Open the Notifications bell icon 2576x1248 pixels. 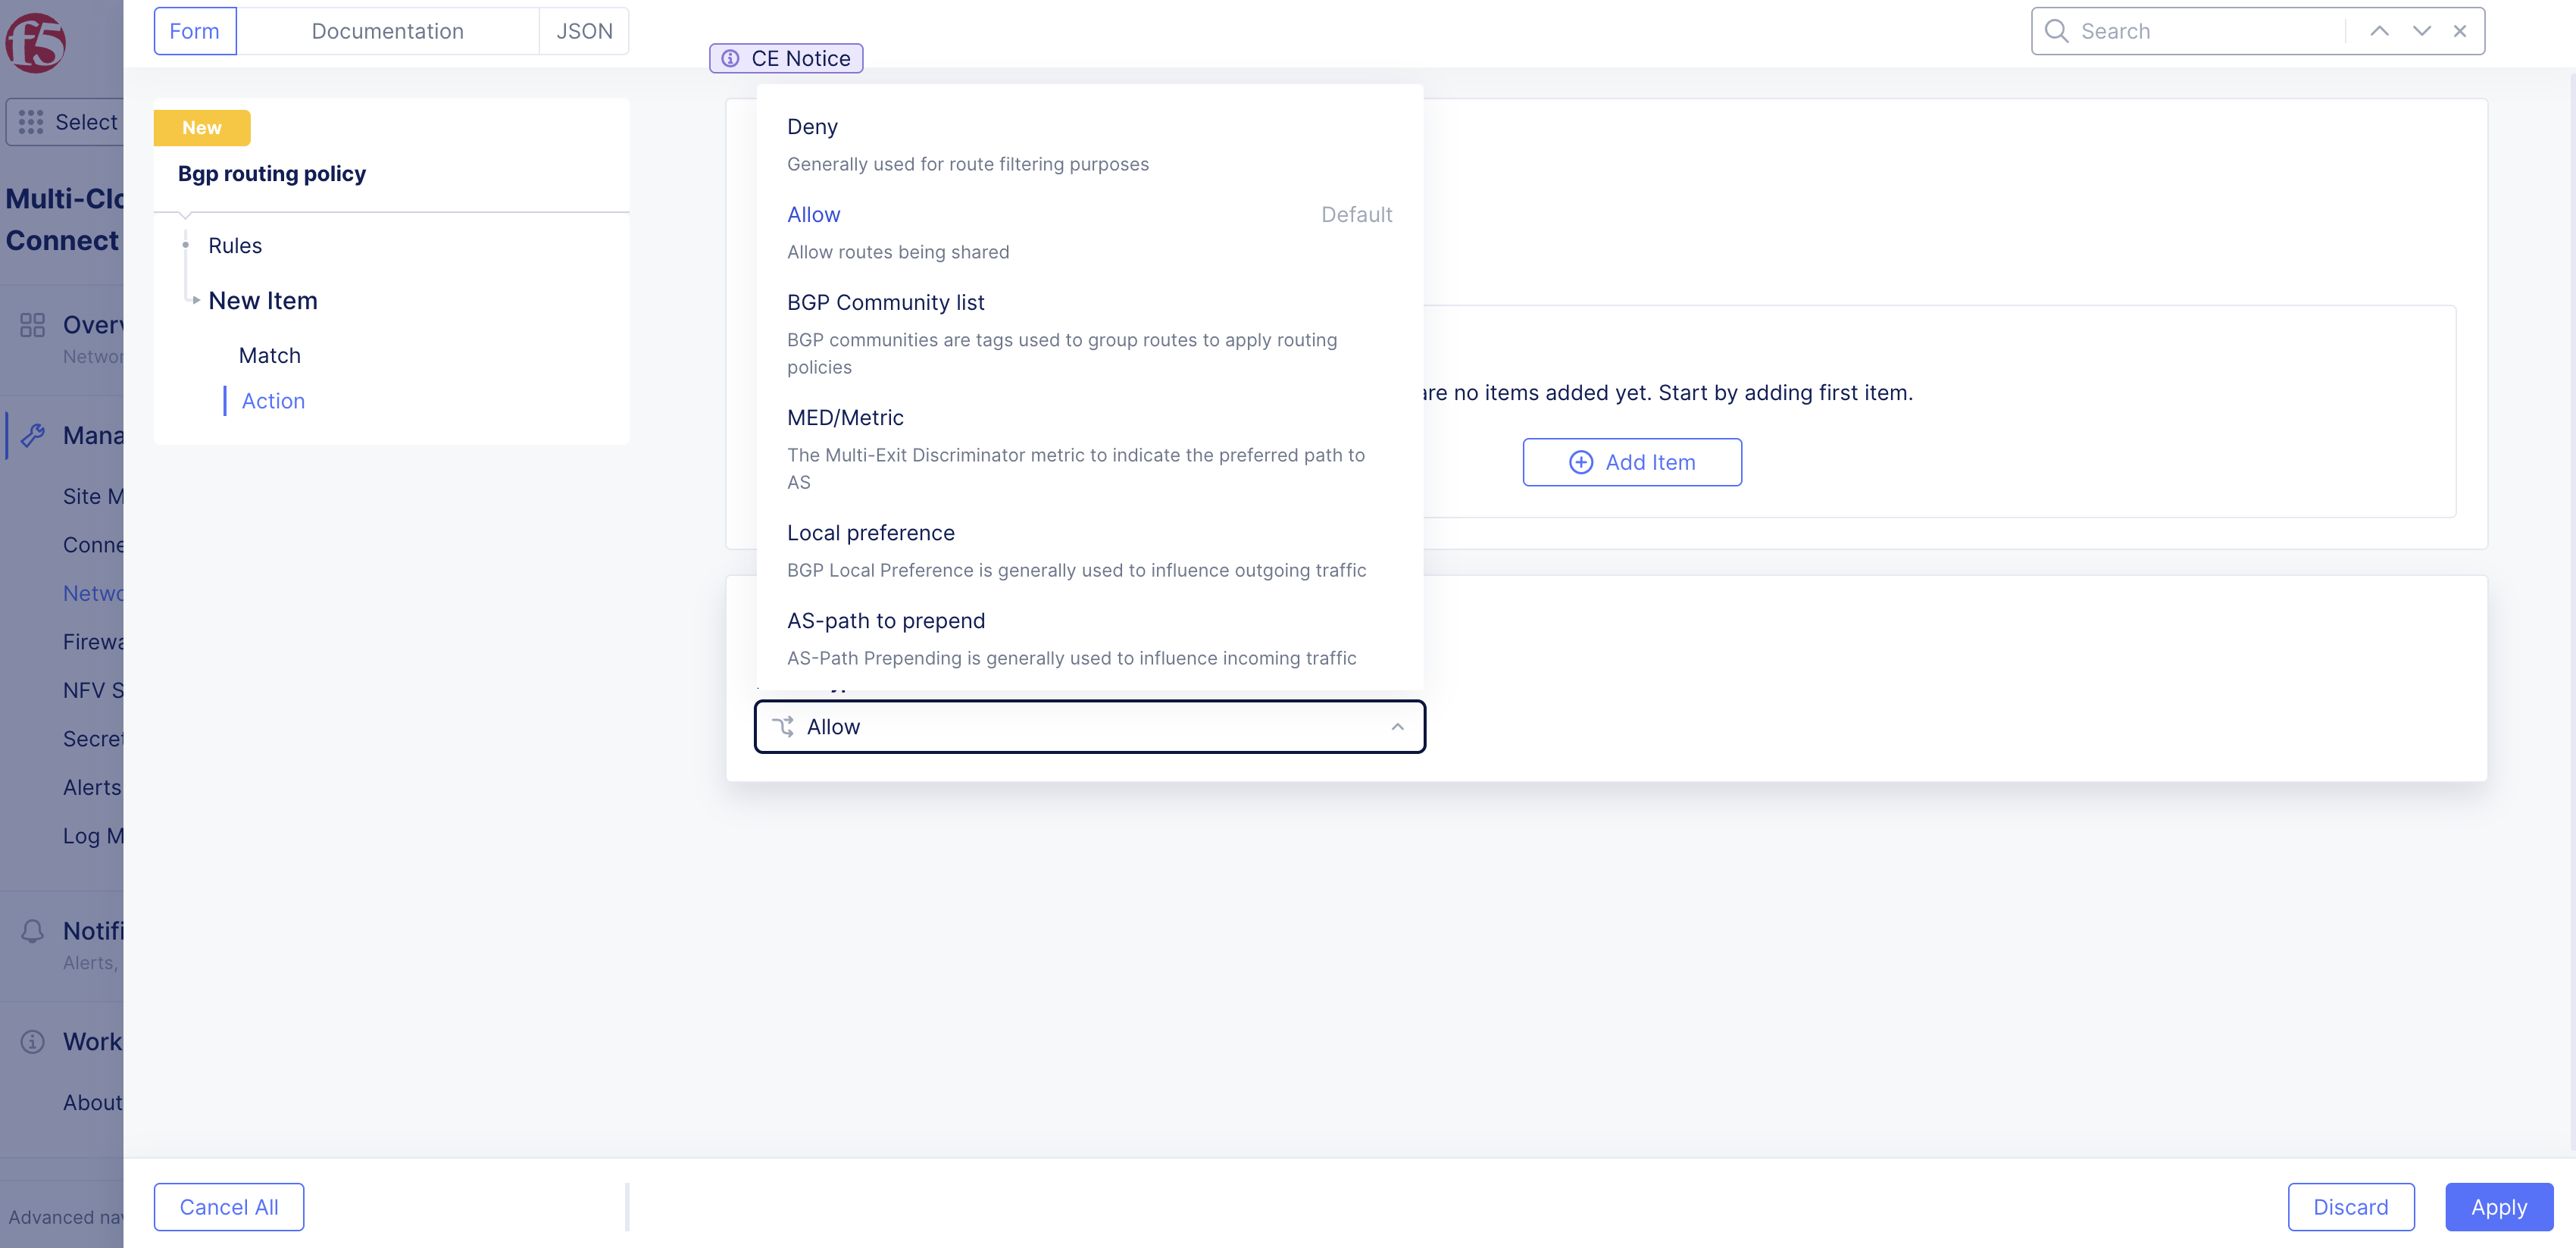pos(33,931)
